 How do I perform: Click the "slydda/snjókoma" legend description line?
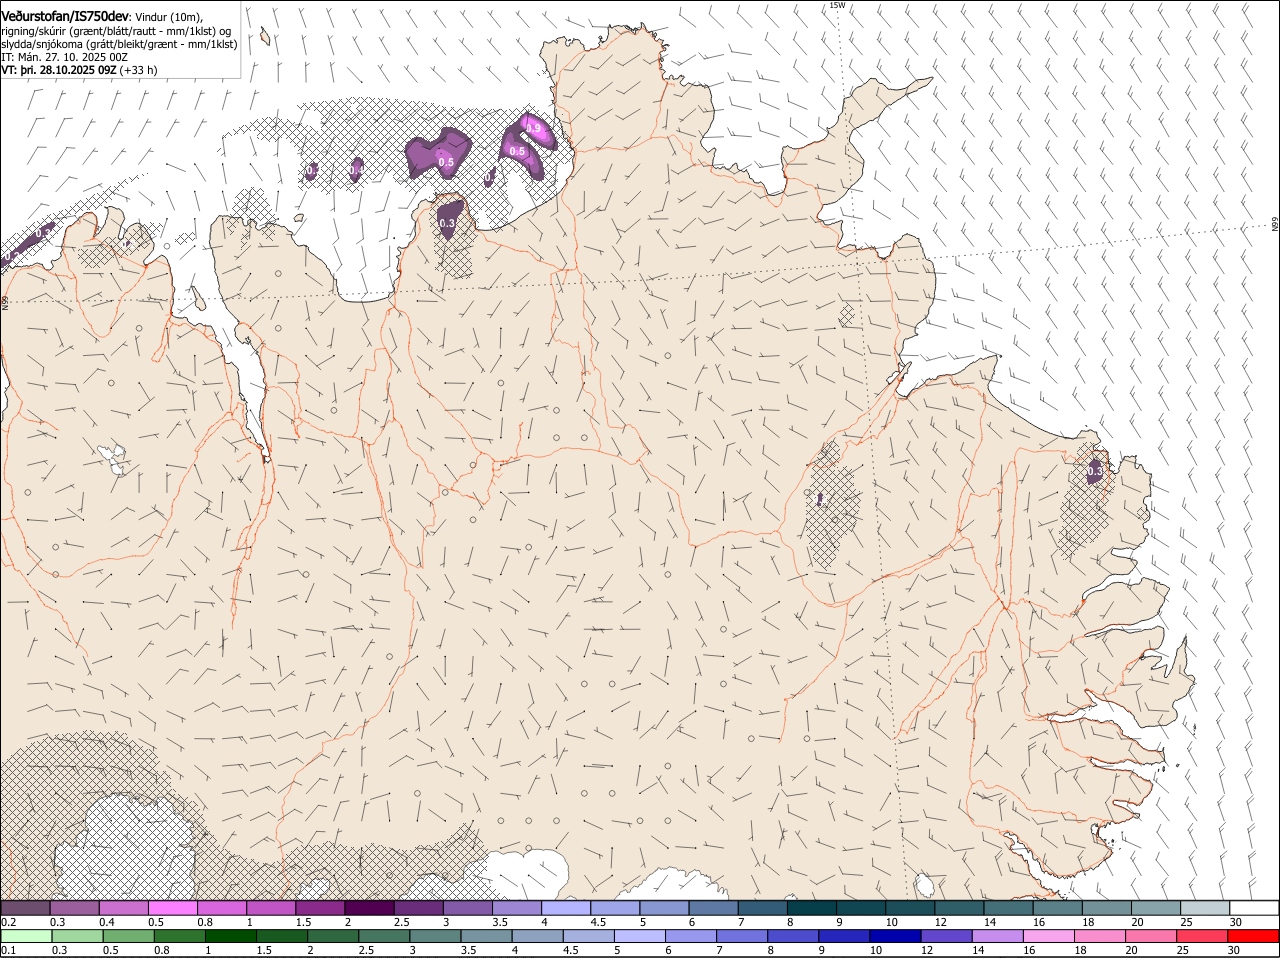click(119, 44)
